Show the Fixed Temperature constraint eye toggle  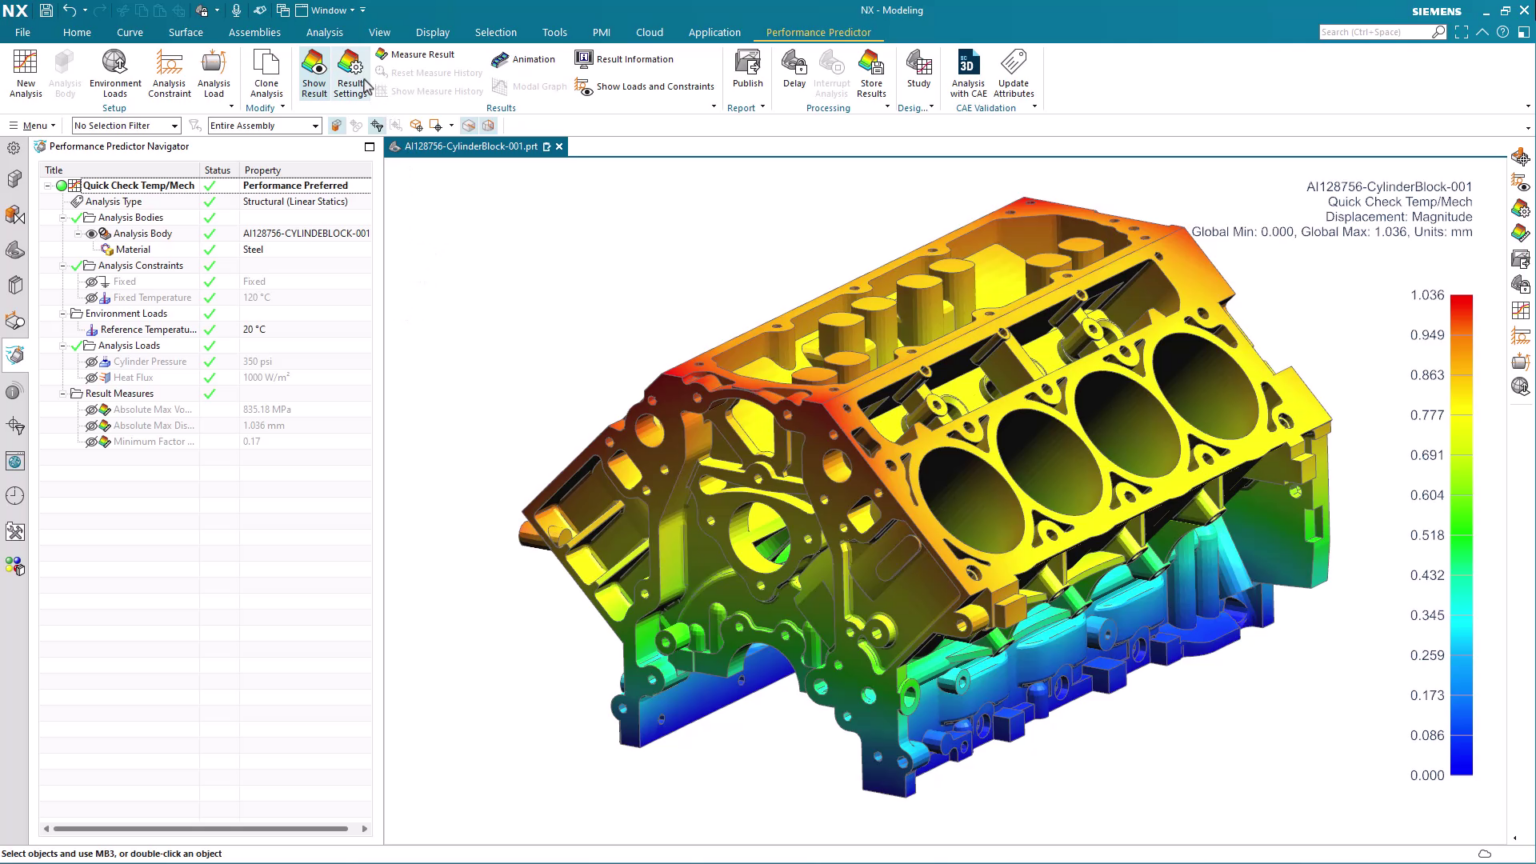point(91,298)
